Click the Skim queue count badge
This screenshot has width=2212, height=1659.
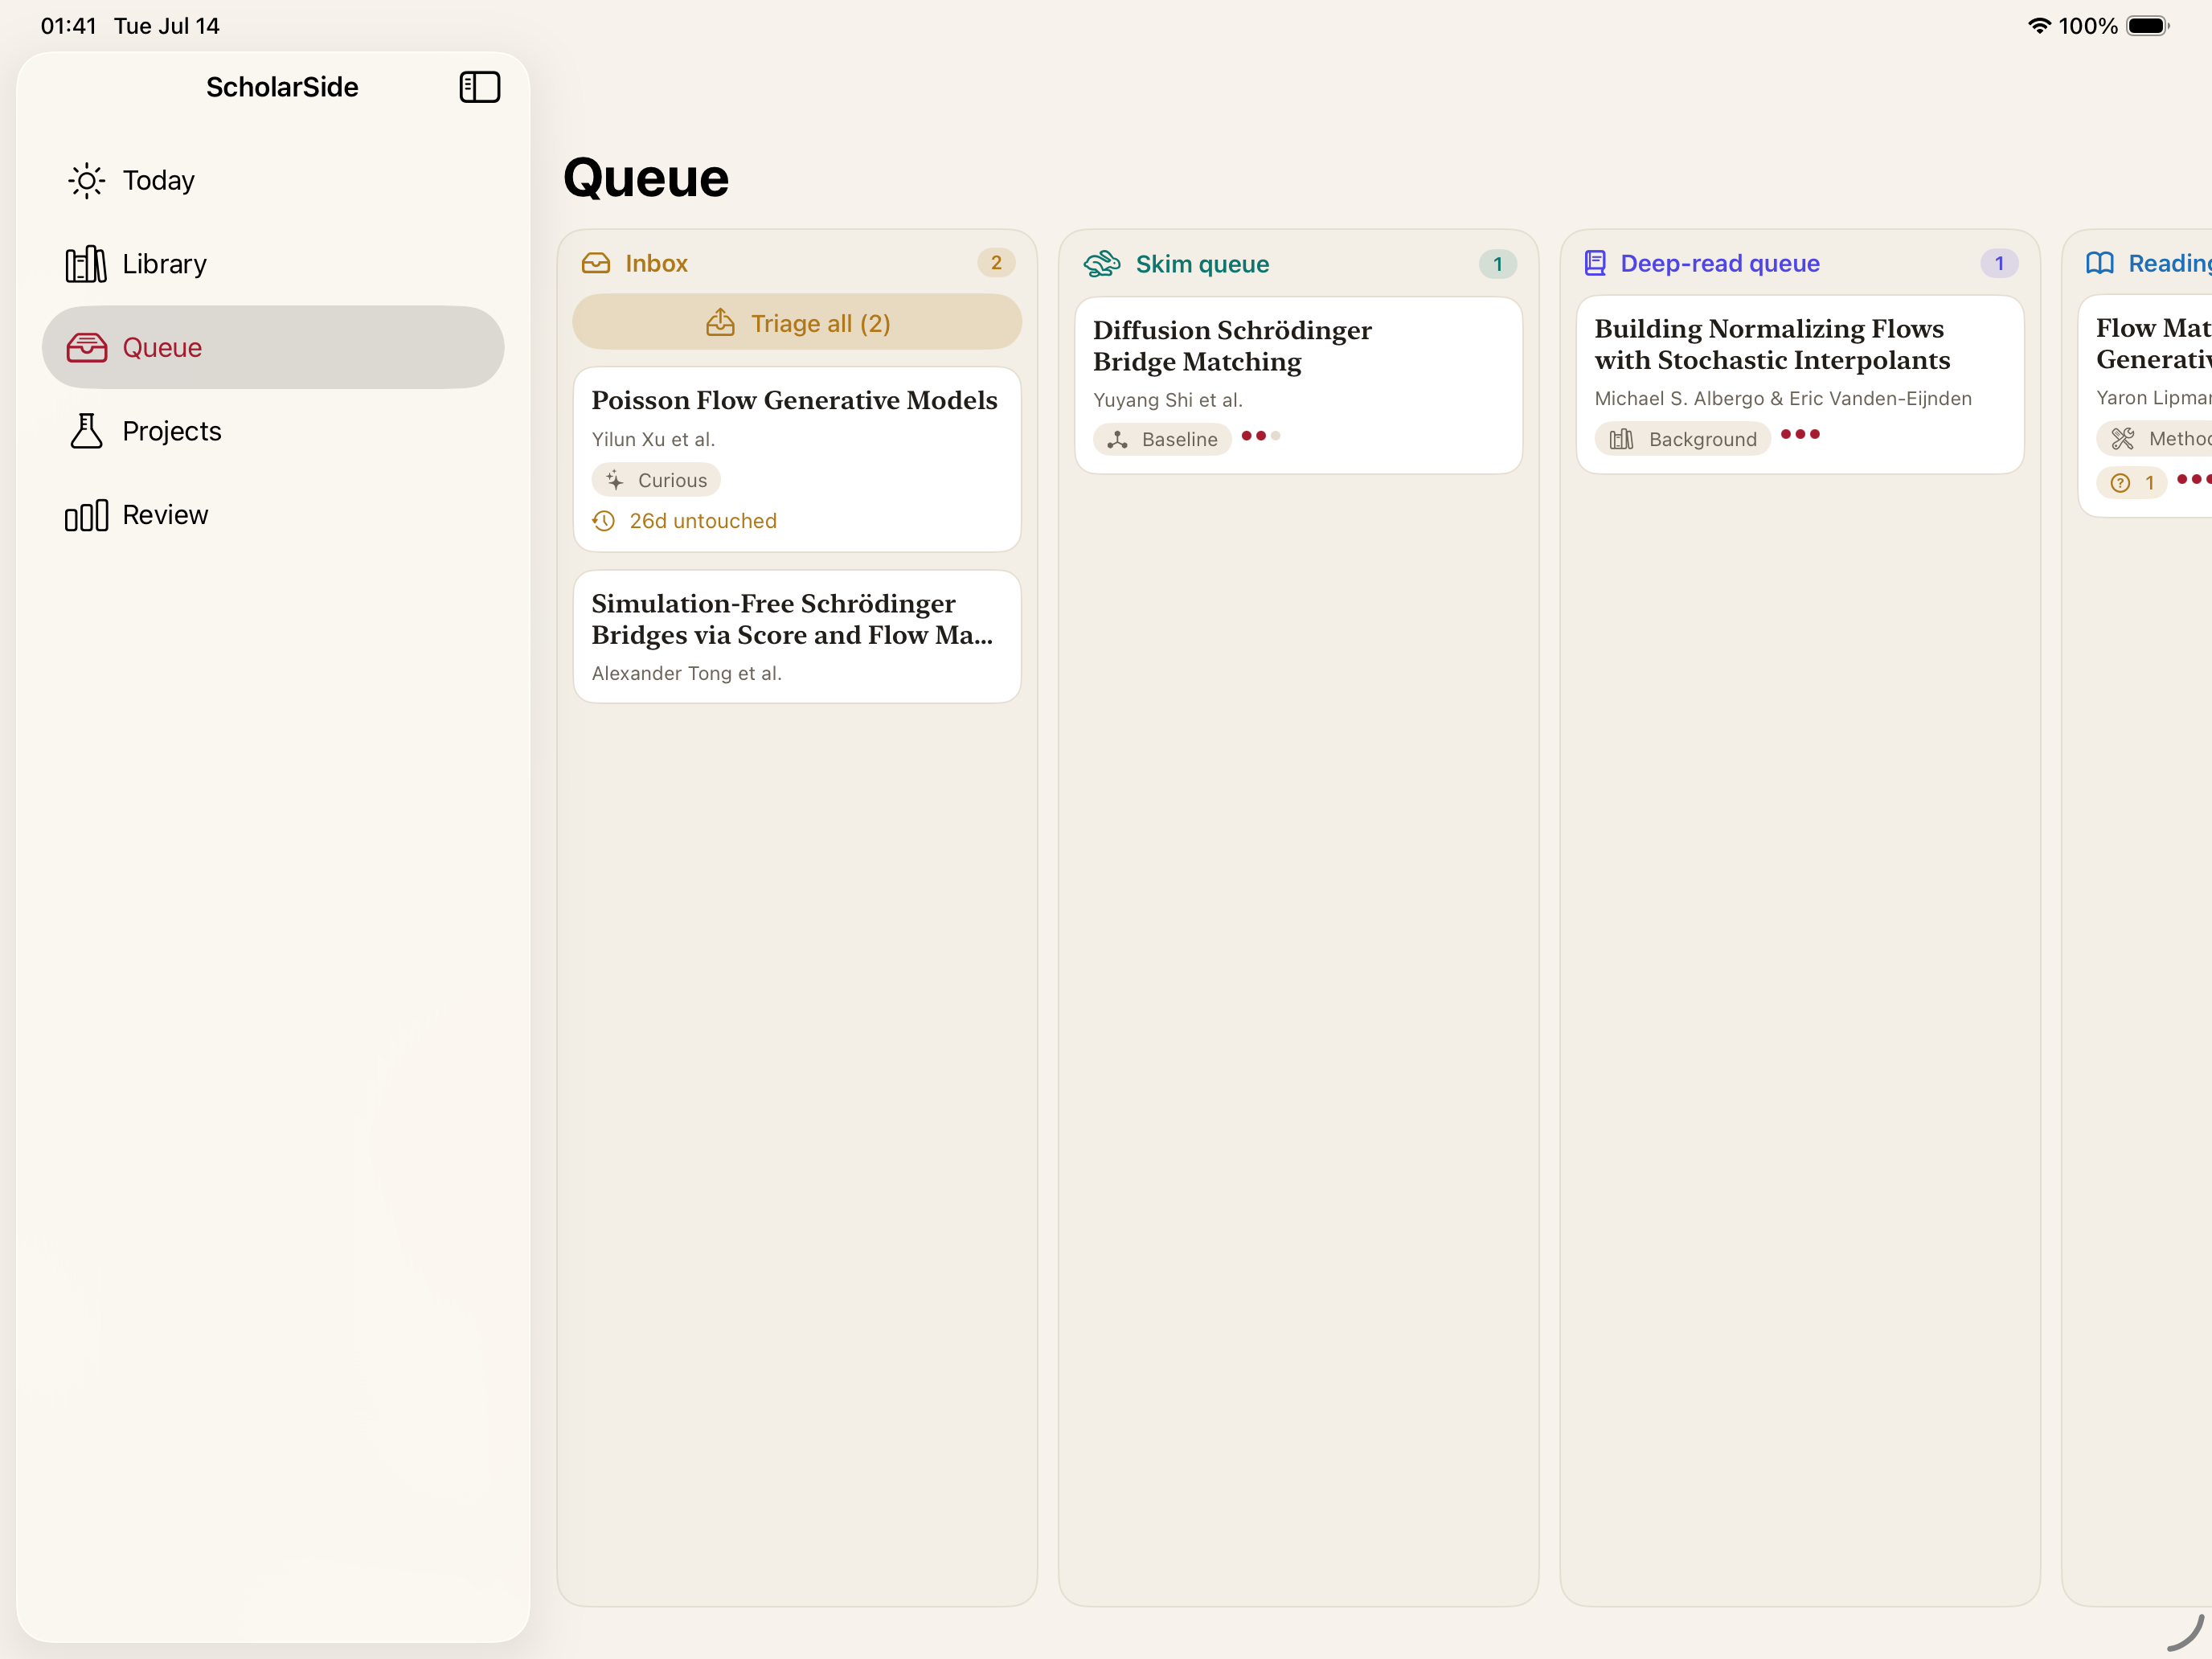[1497, 264]
